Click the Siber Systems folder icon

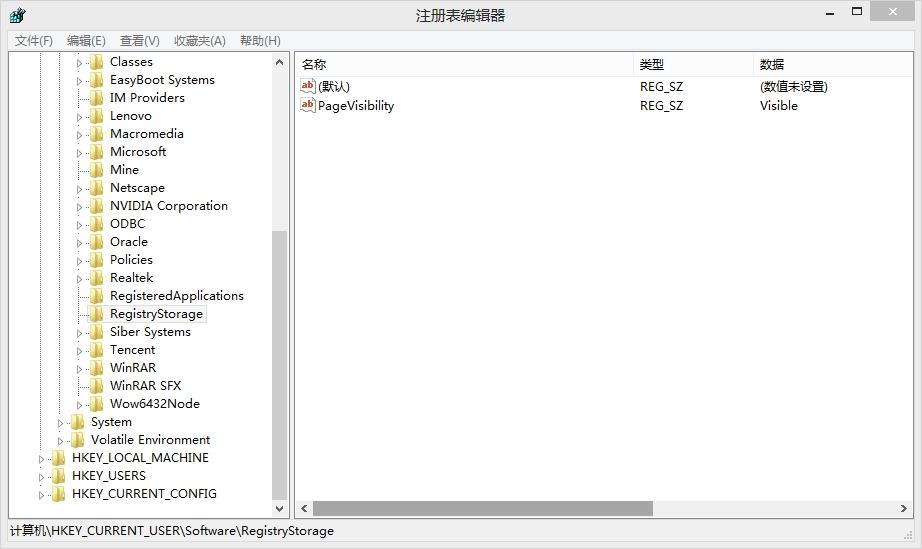(96, 332)
